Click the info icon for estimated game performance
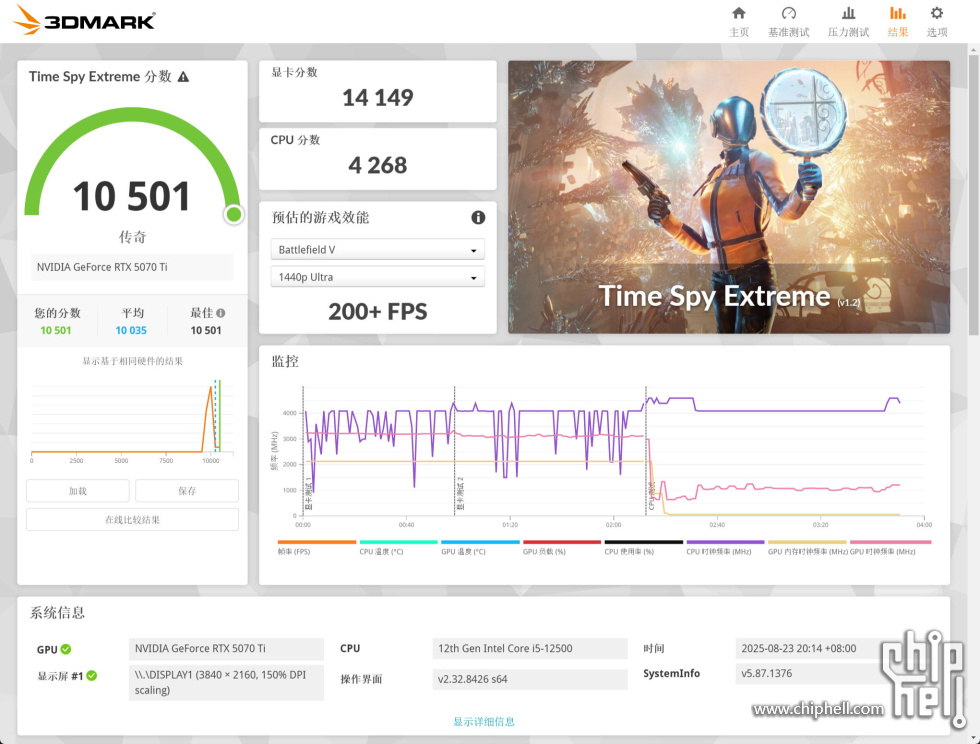Image resolution: width=980 pixels, height=744 pixels. pos(478,218)
